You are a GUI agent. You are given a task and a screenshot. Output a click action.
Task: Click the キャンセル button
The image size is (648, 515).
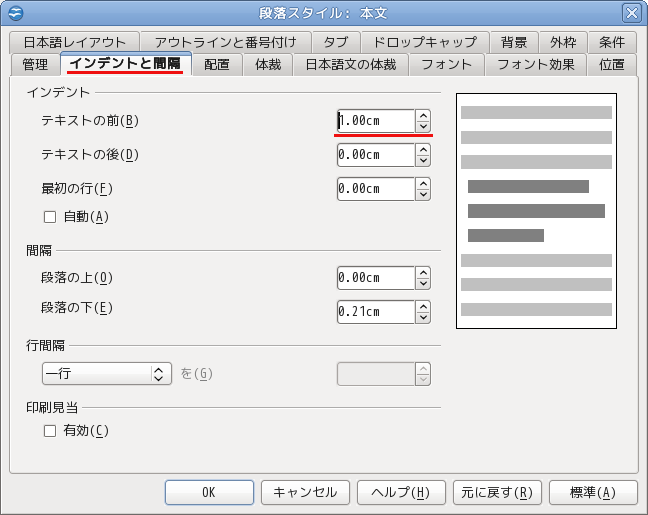tap(305, 492)
